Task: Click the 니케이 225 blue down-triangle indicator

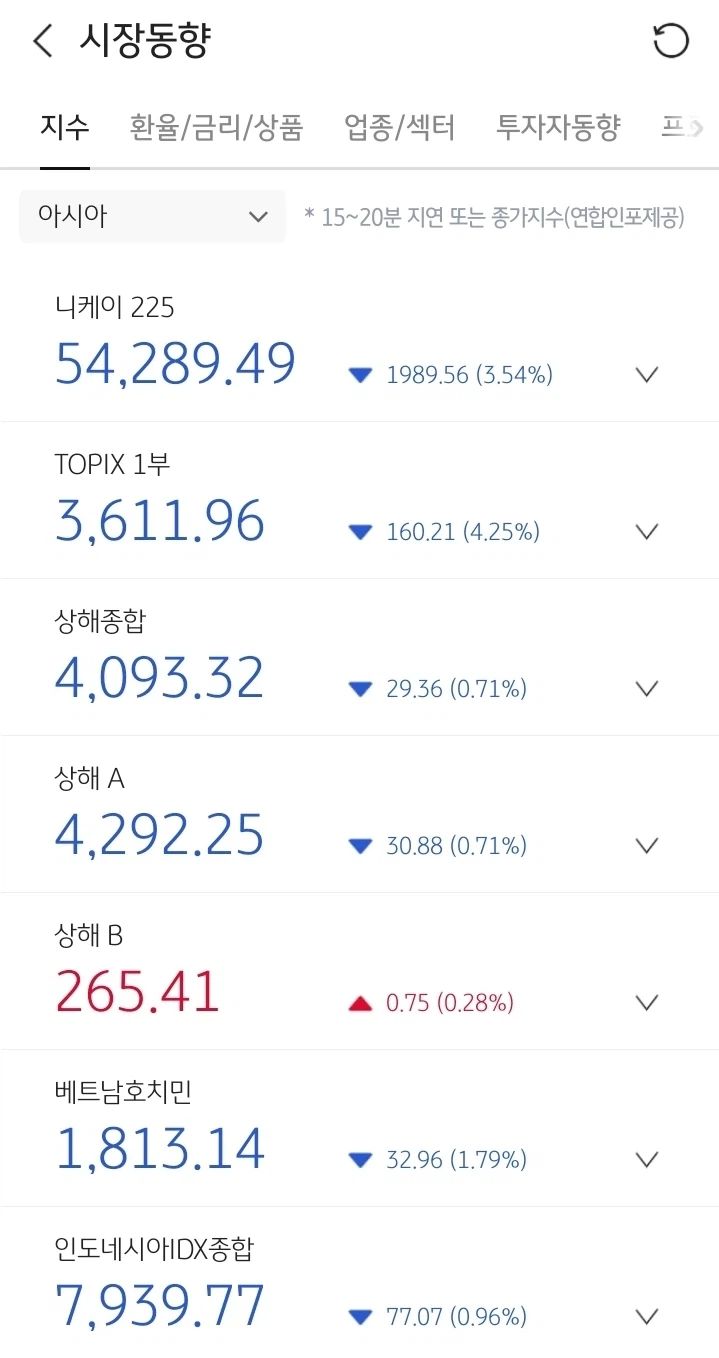Action: tap(360, 376)
